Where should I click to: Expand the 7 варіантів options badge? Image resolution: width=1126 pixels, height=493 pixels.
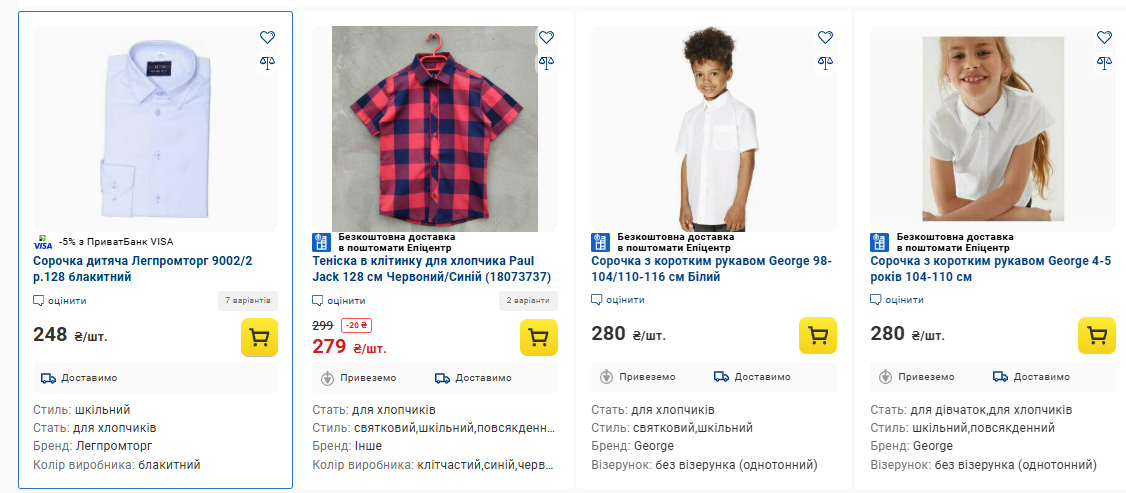[248, 300]
